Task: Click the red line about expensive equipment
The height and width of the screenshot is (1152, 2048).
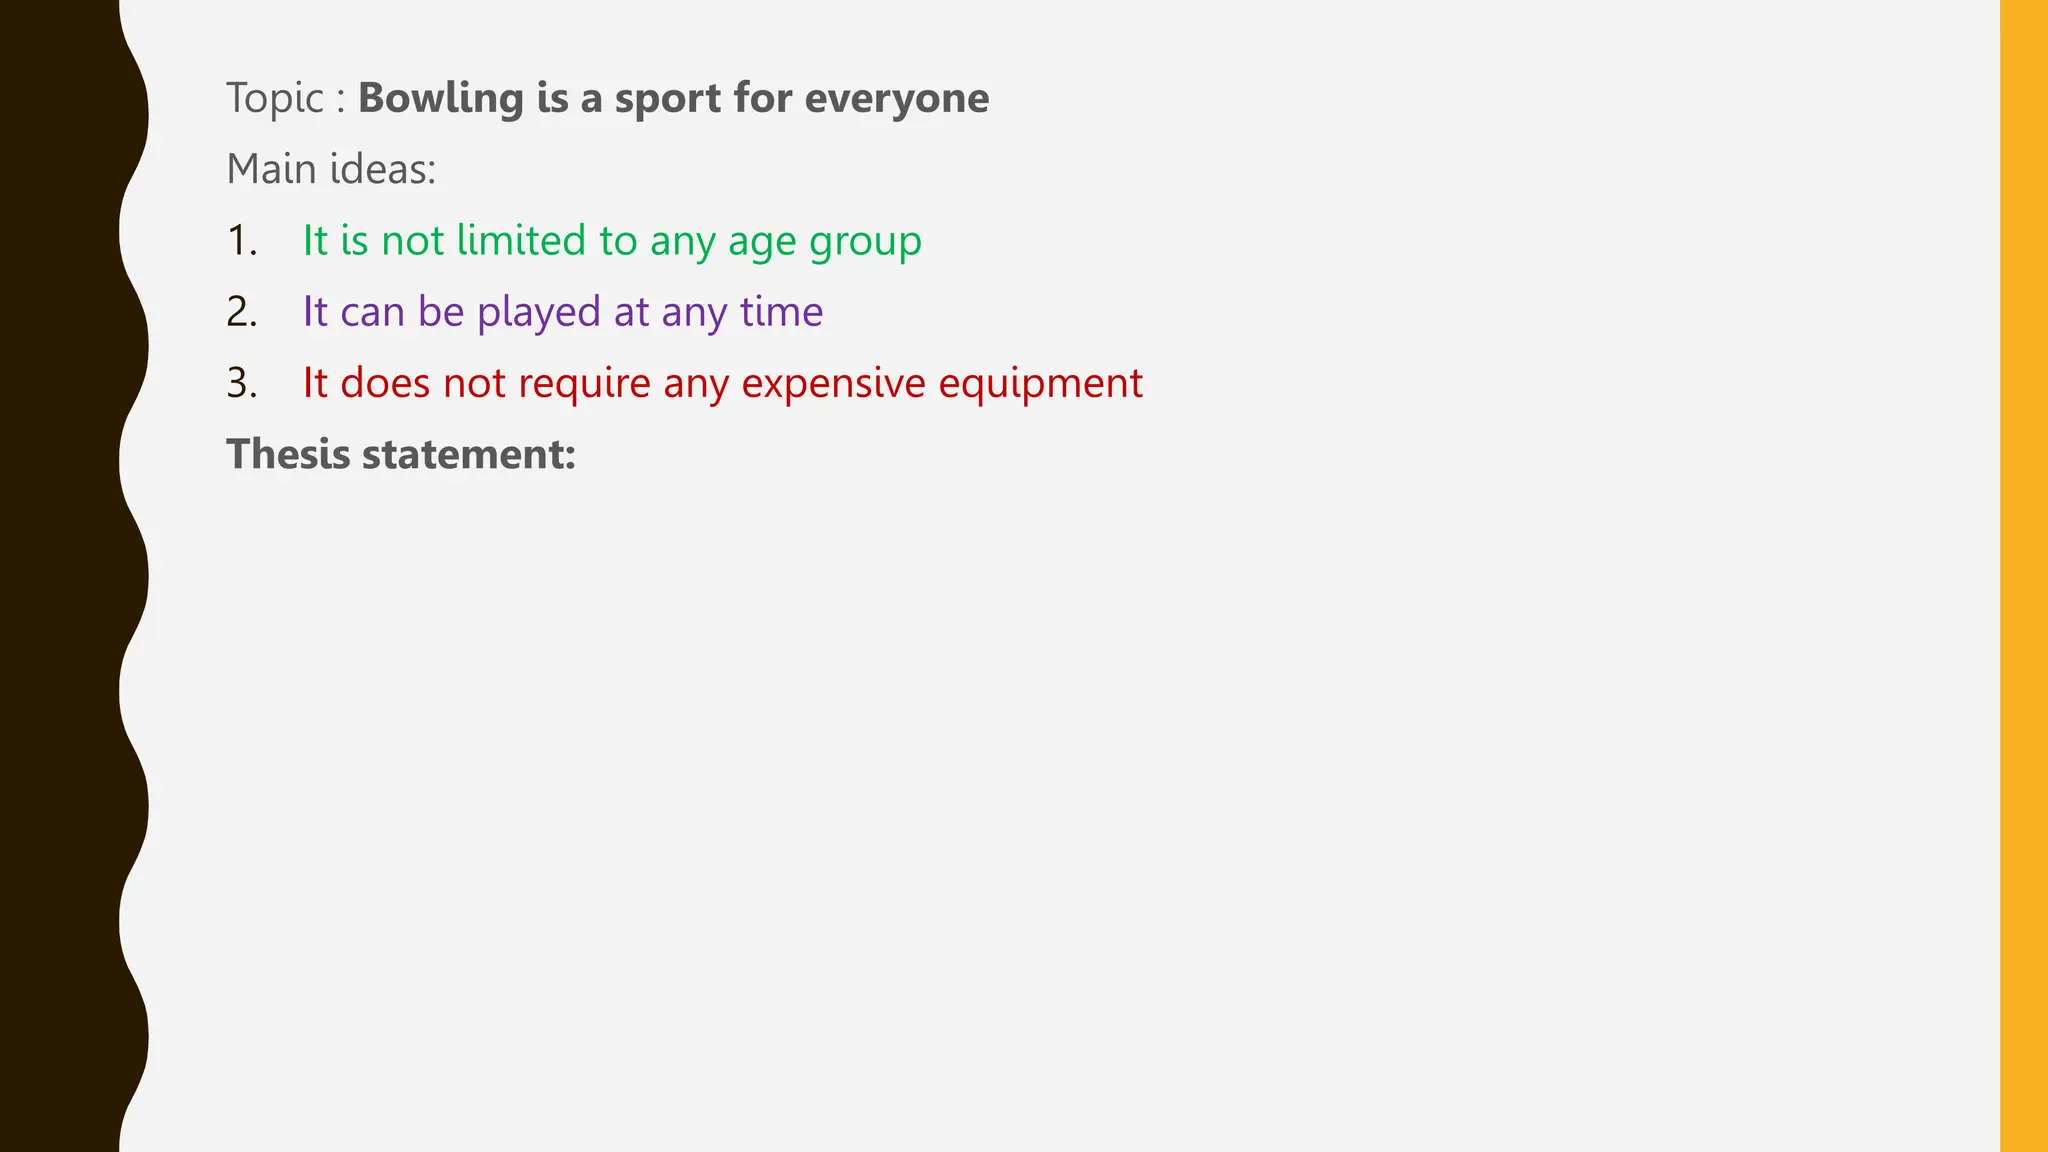Action: (x=723, y=384)
